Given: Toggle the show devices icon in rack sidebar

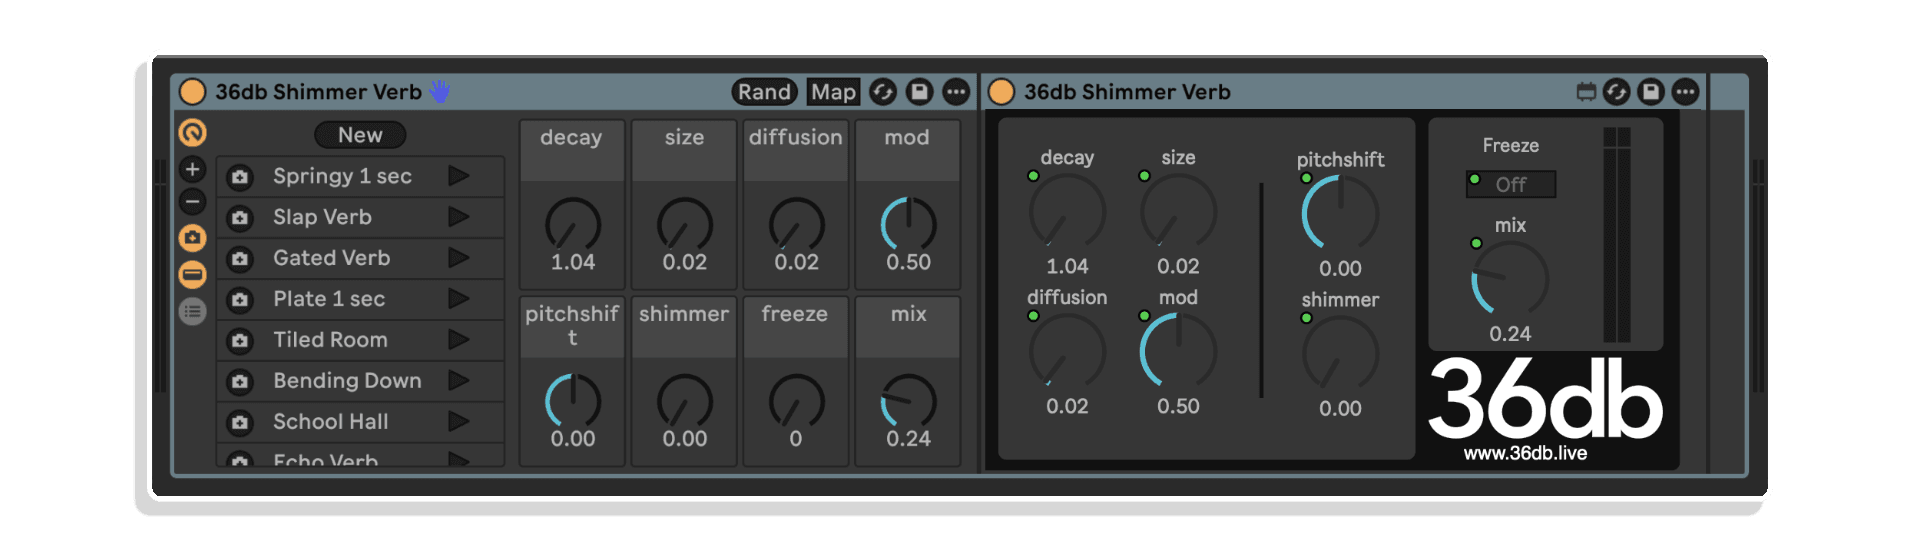Looking at the screenshot, I should coord(192,274).
